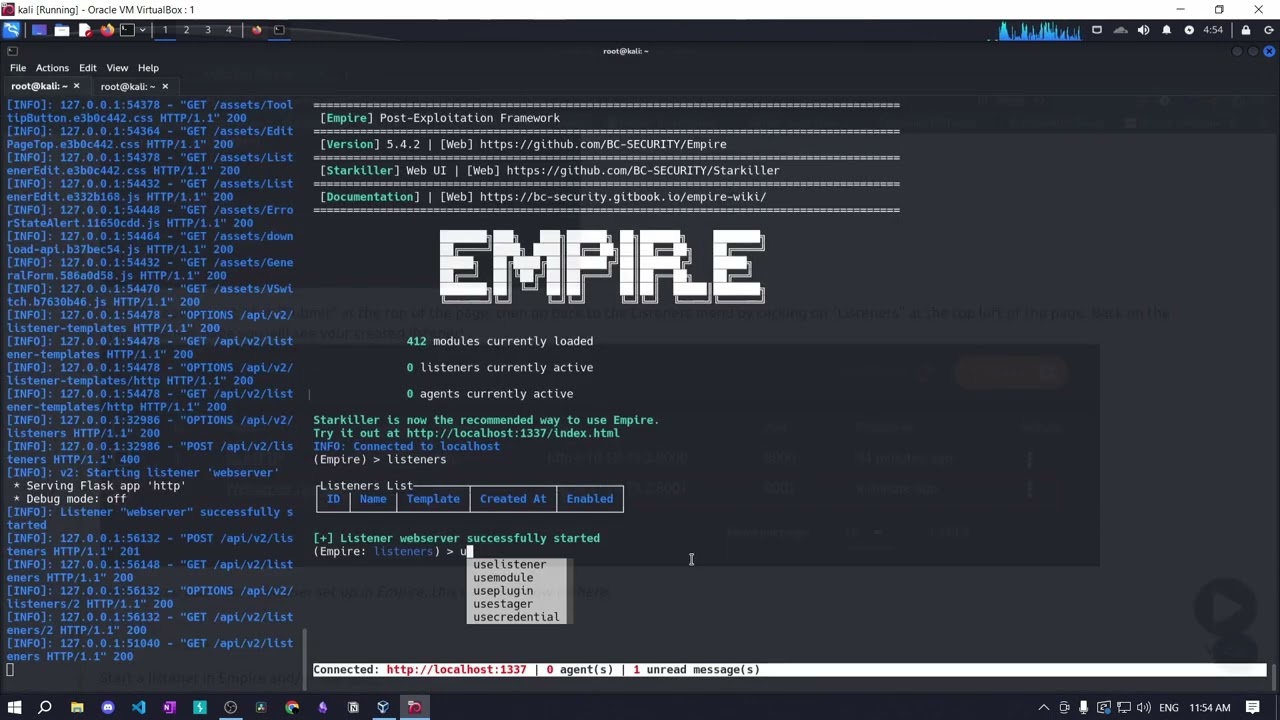The width and height of the screenshot is (1280, 720).
Task: Click the Created At column header
Action: [513, 499]
